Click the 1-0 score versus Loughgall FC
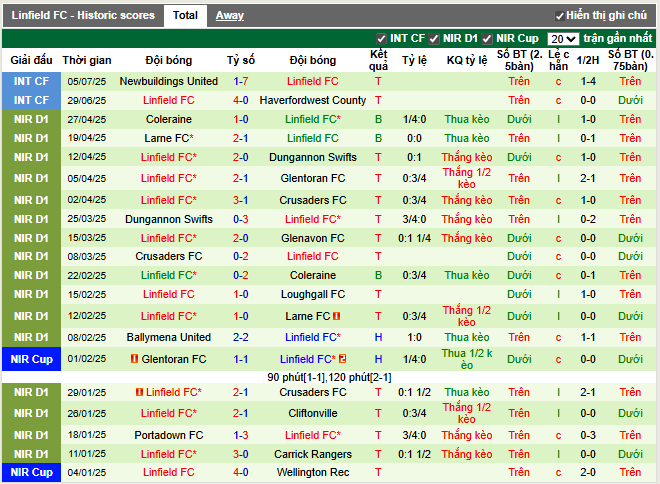The width and height of the screenshot is (660, 484). tap(241, 294)
